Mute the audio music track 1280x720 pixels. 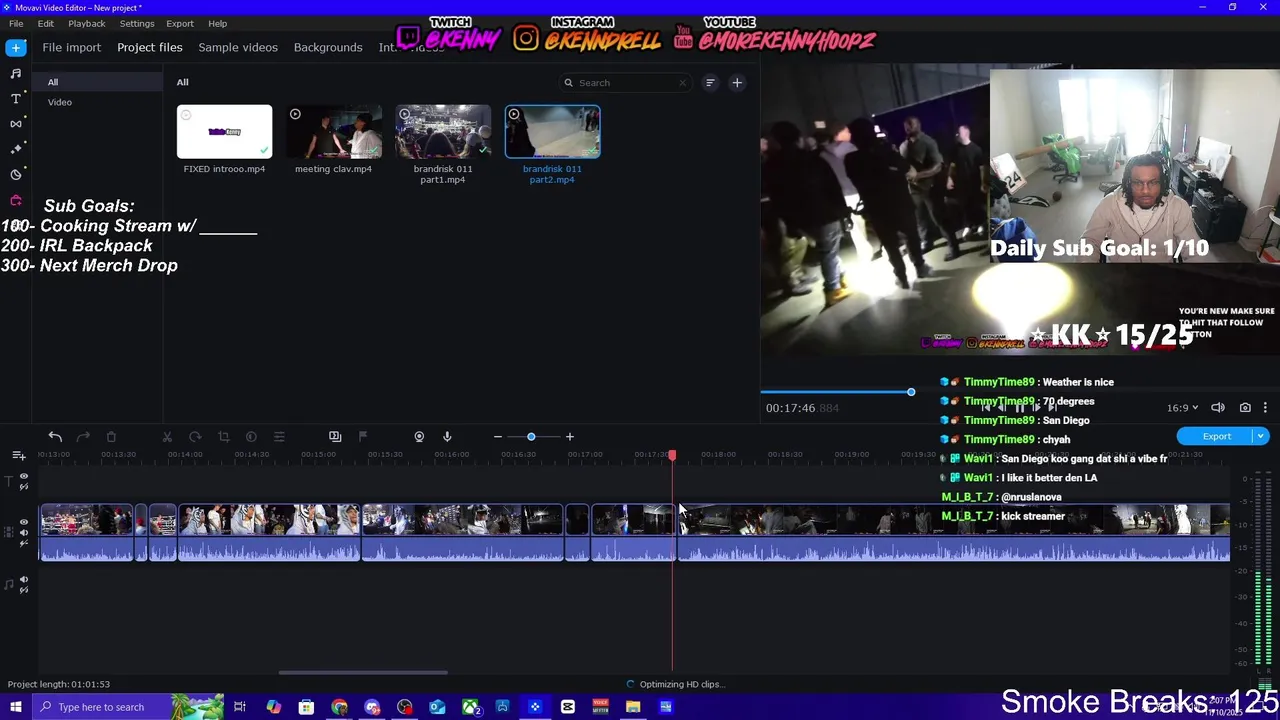pyautogui.click(x=24, y=580)
